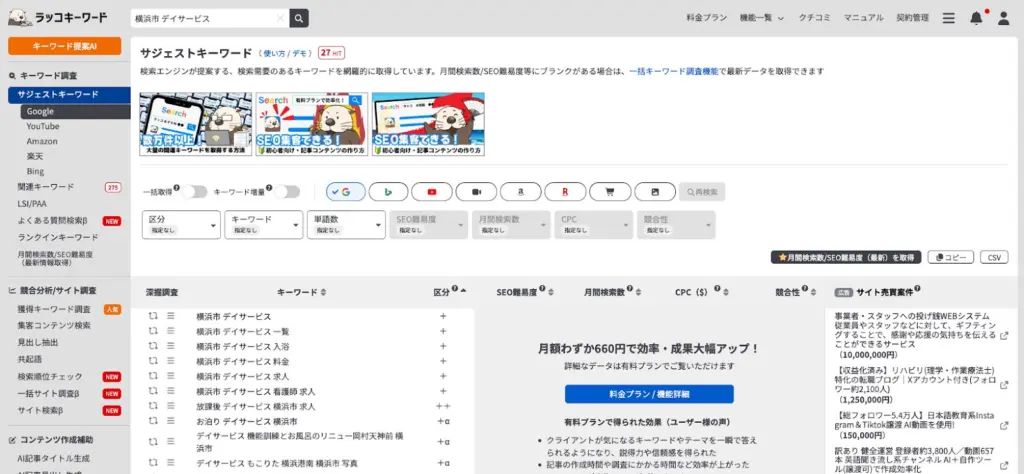Screen dimensions: 1024x474
Task: Open the hamburger menu in the header
Action: (x=948, y=18)
